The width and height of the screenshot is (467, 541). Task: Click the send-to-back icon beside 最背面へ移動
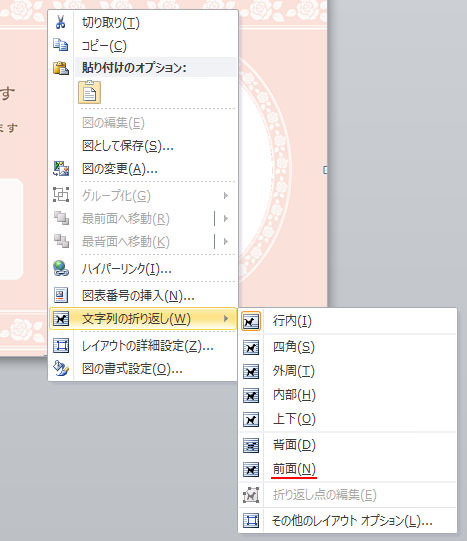coord(61,241)
